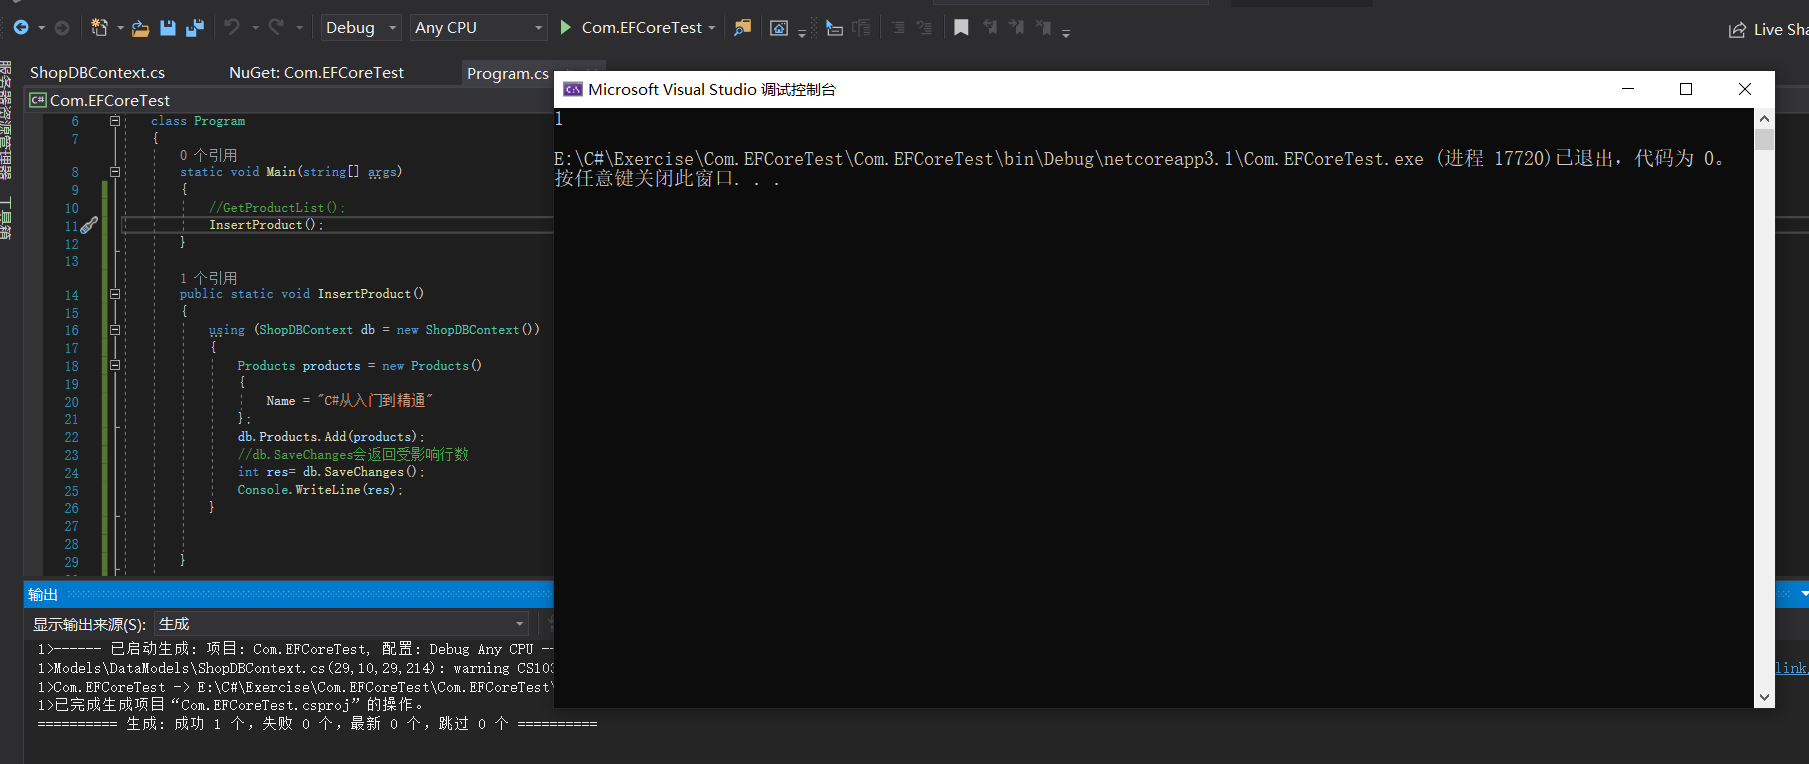Toggle a bookmark with the bookmark icon
This screenshot has height=764, width=1809.
(x=961, y=28)
